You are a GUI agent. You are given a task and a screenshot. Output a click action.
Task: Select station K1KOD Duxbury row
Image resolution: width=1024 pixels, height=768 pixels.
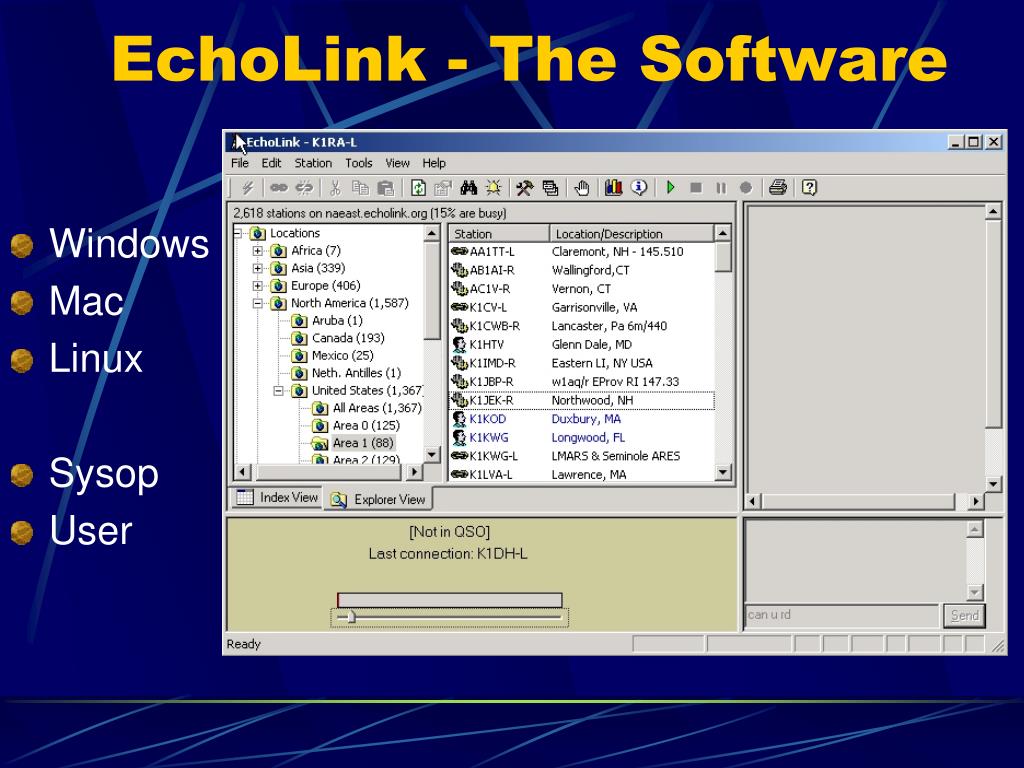click(581, 419)
